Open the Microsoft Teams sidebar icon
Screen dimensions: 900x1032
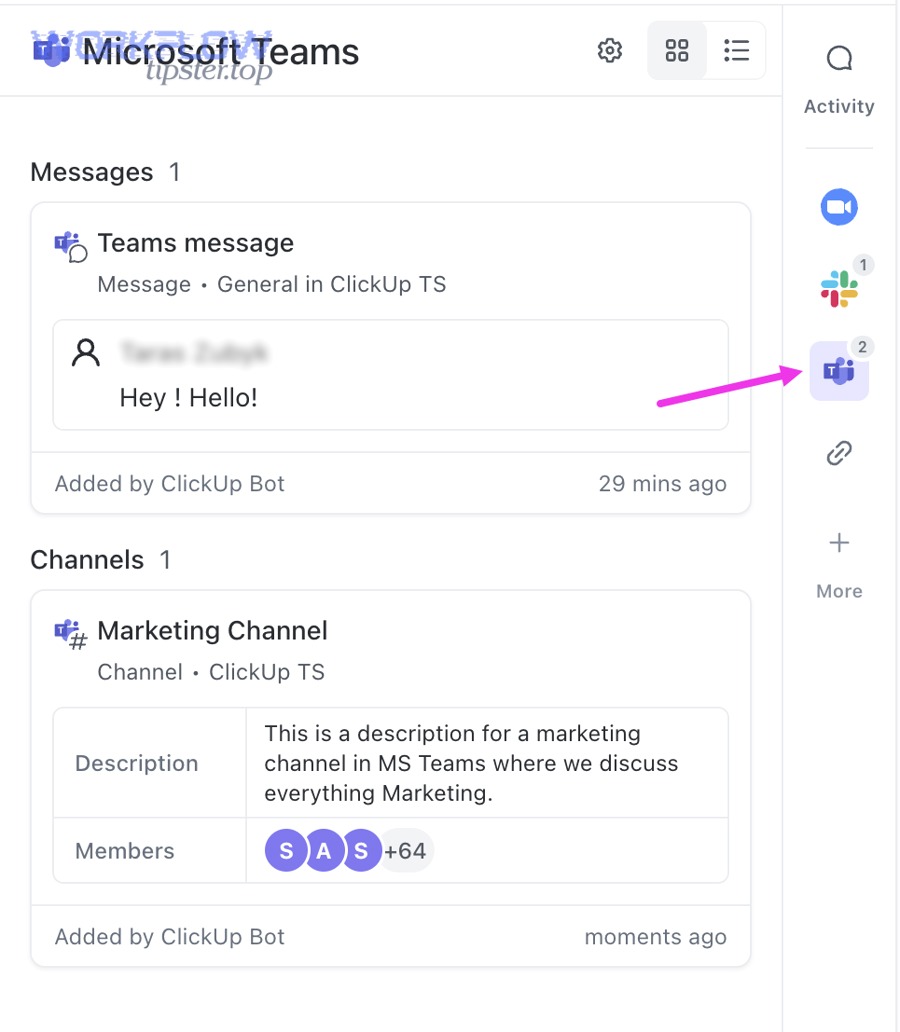pyautogui.click(x=838, y=371)
